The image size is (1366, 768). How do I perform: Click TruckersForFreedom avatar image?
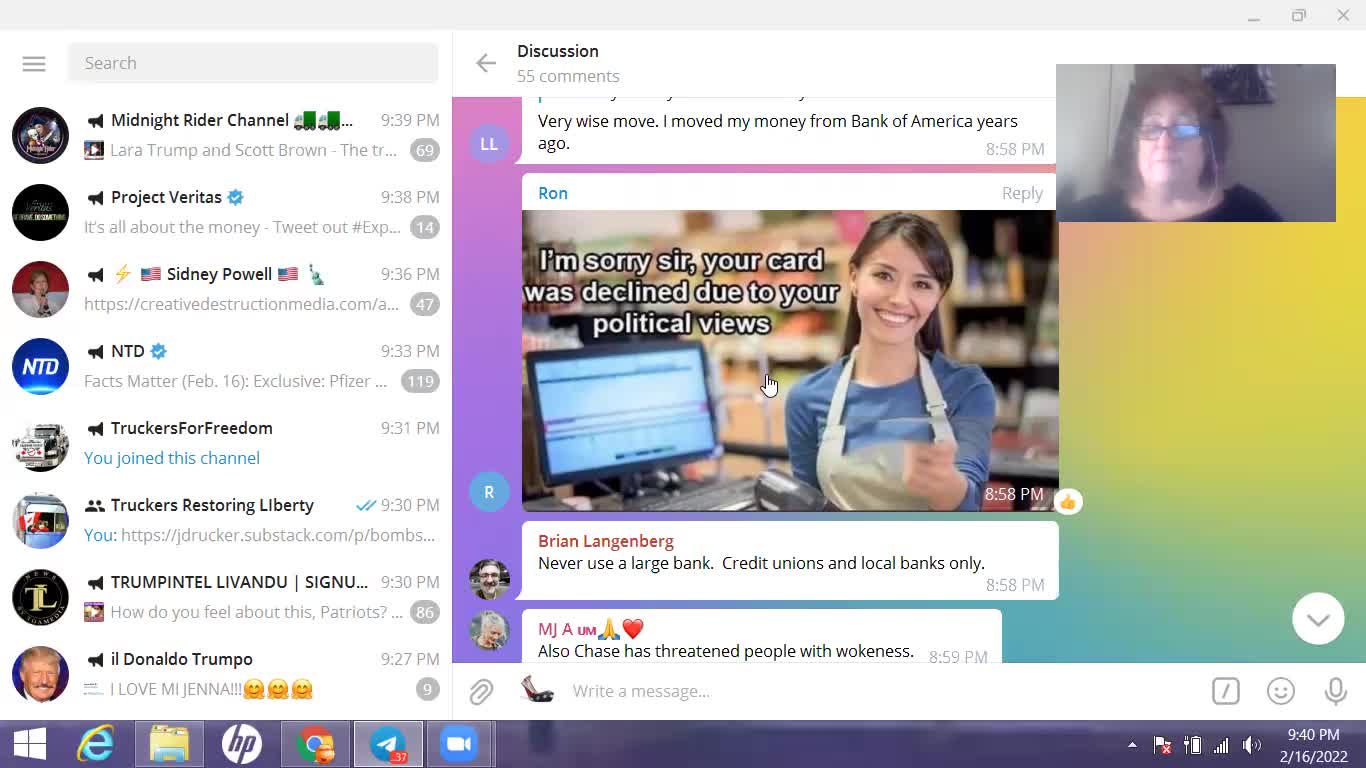tap(40, 443)
